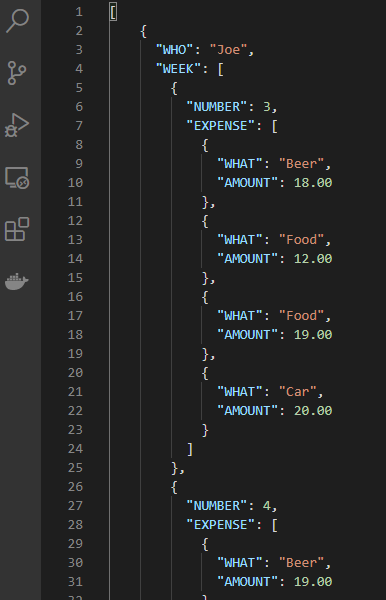Image resolution: width=386 pixels, height=600 pixels.
Task: Open the Run and Debug view
Action: 17,125
